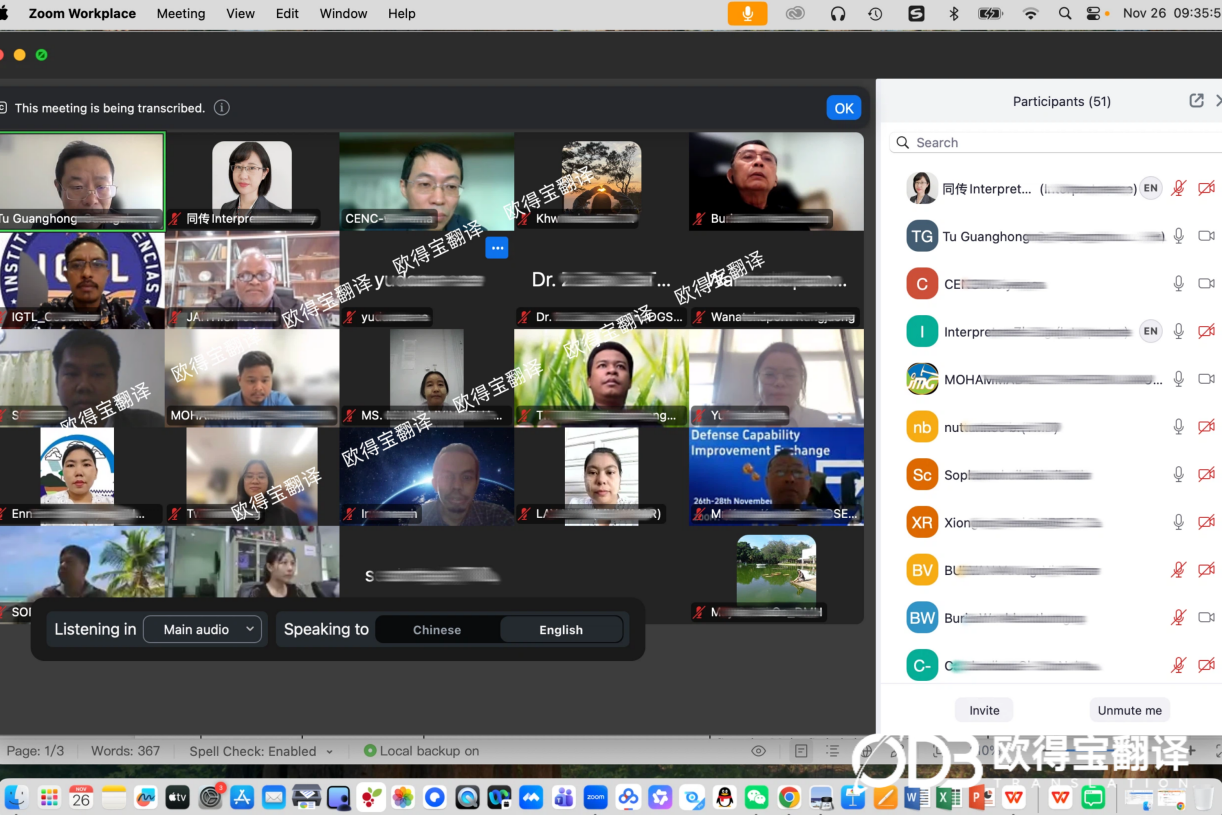Viewport: 1222px width, 815px height.
Task: Click the transcription info icon
Action: coord(222,108)
